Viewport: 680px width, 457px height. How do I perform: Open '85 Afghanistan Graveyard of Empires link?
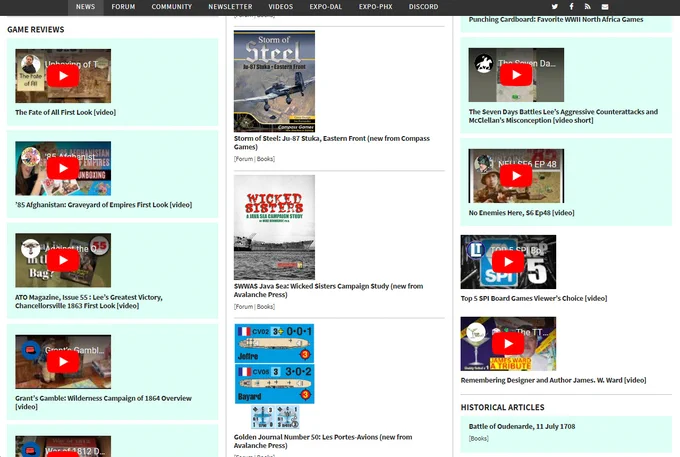104,205
